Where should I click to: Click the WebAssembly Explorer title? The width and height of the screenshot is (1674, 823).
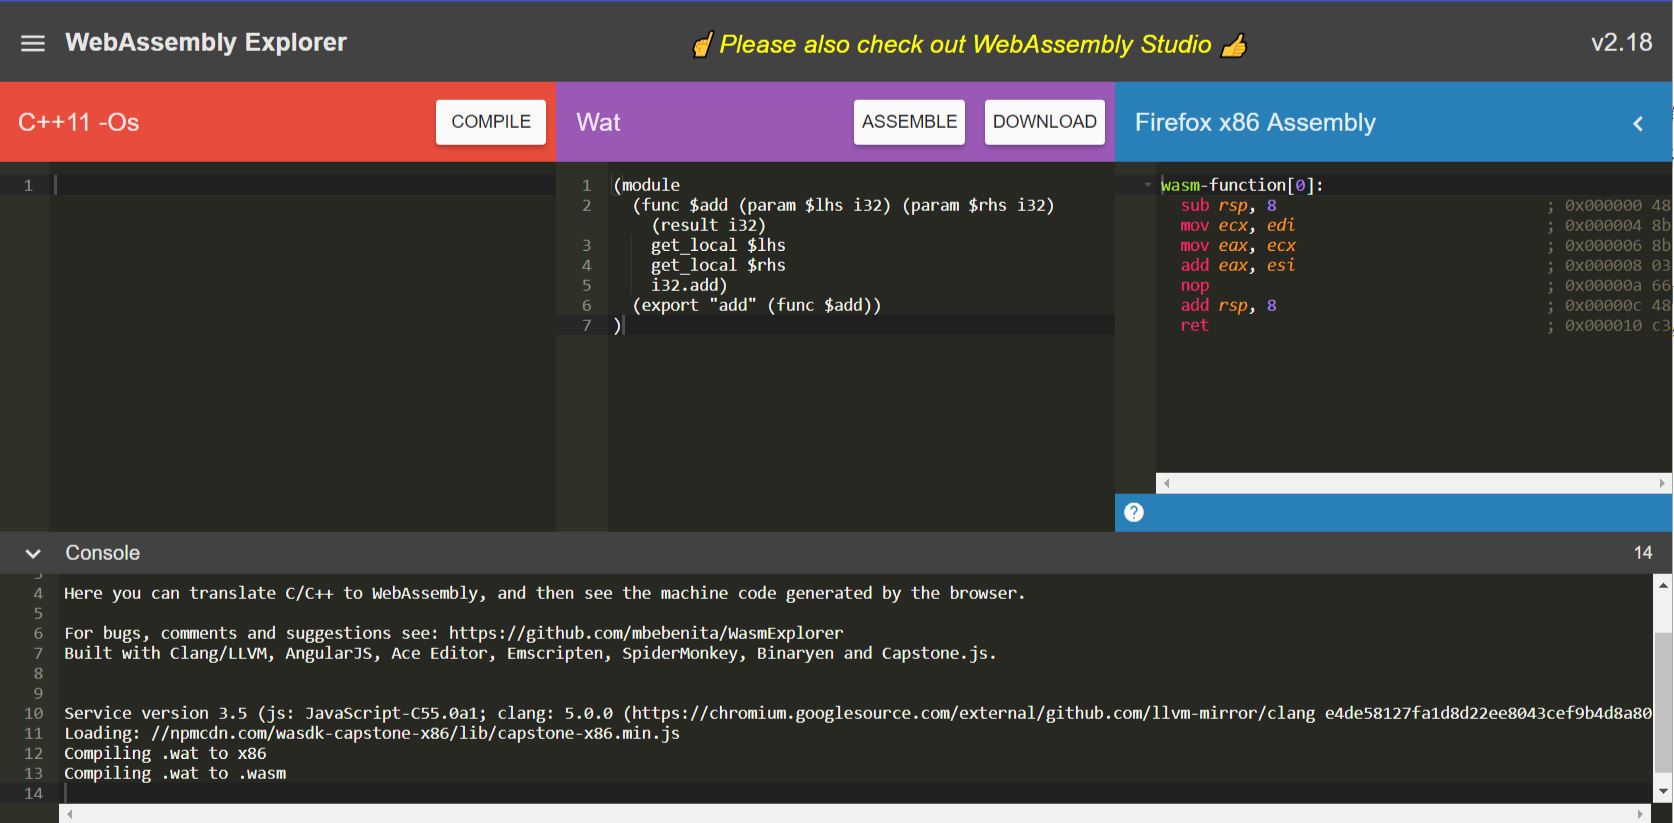coord(206,42)
